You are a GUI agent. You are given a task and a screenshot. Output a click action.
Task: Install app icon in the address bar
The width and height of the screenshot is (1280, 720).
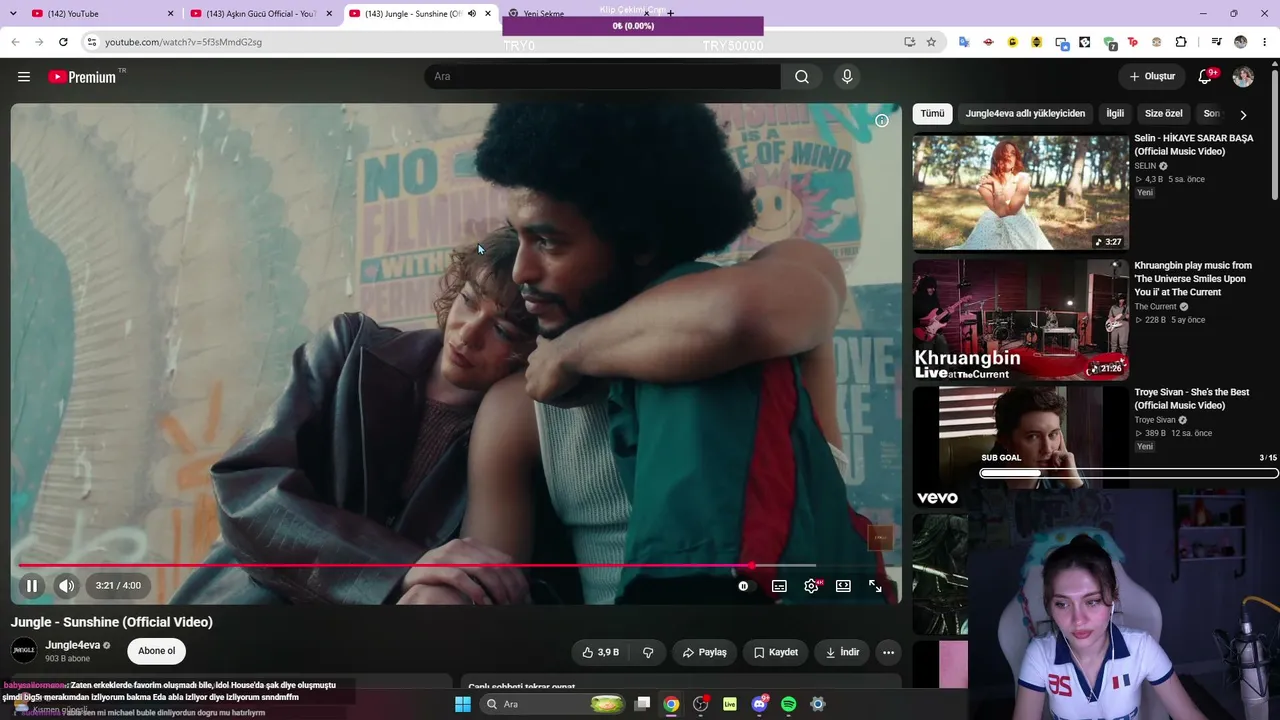[909, 42]
